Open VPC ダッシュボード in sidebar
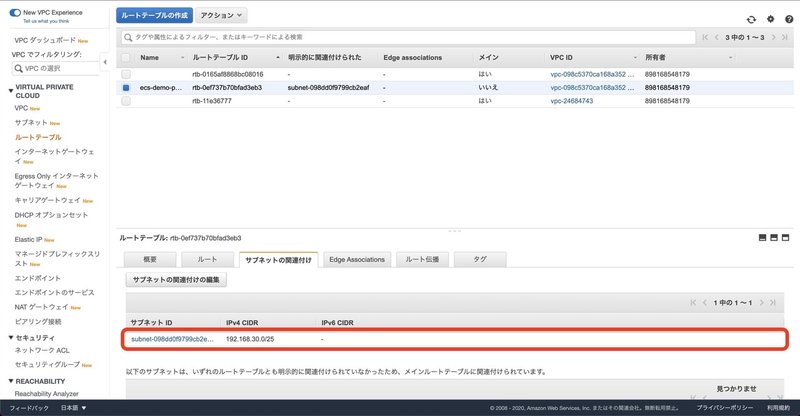Screen dimensions: 800x416 tap(45, 40)
